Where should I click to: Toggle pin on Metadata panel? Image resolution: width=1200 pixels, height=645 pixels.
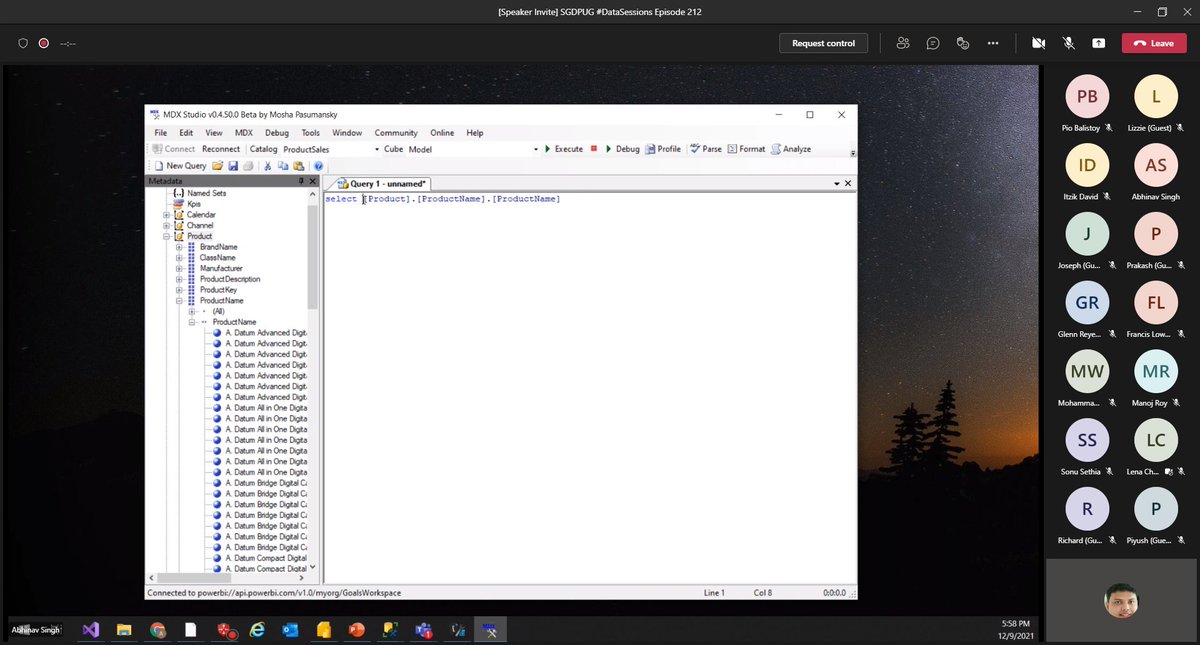coord(301,181)
